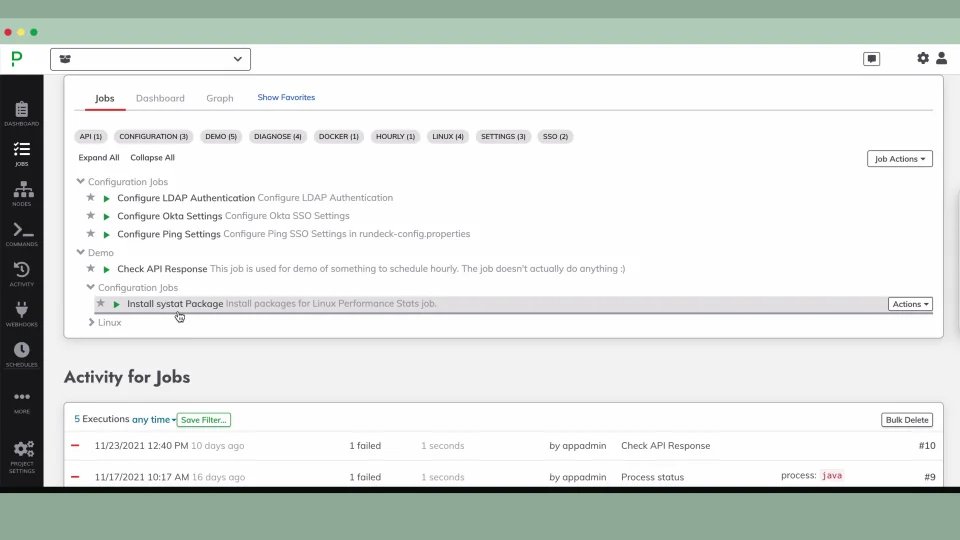Open the failed execution #10 row
The width and height of the screenshot is (960, 540).
coord(503,446)
